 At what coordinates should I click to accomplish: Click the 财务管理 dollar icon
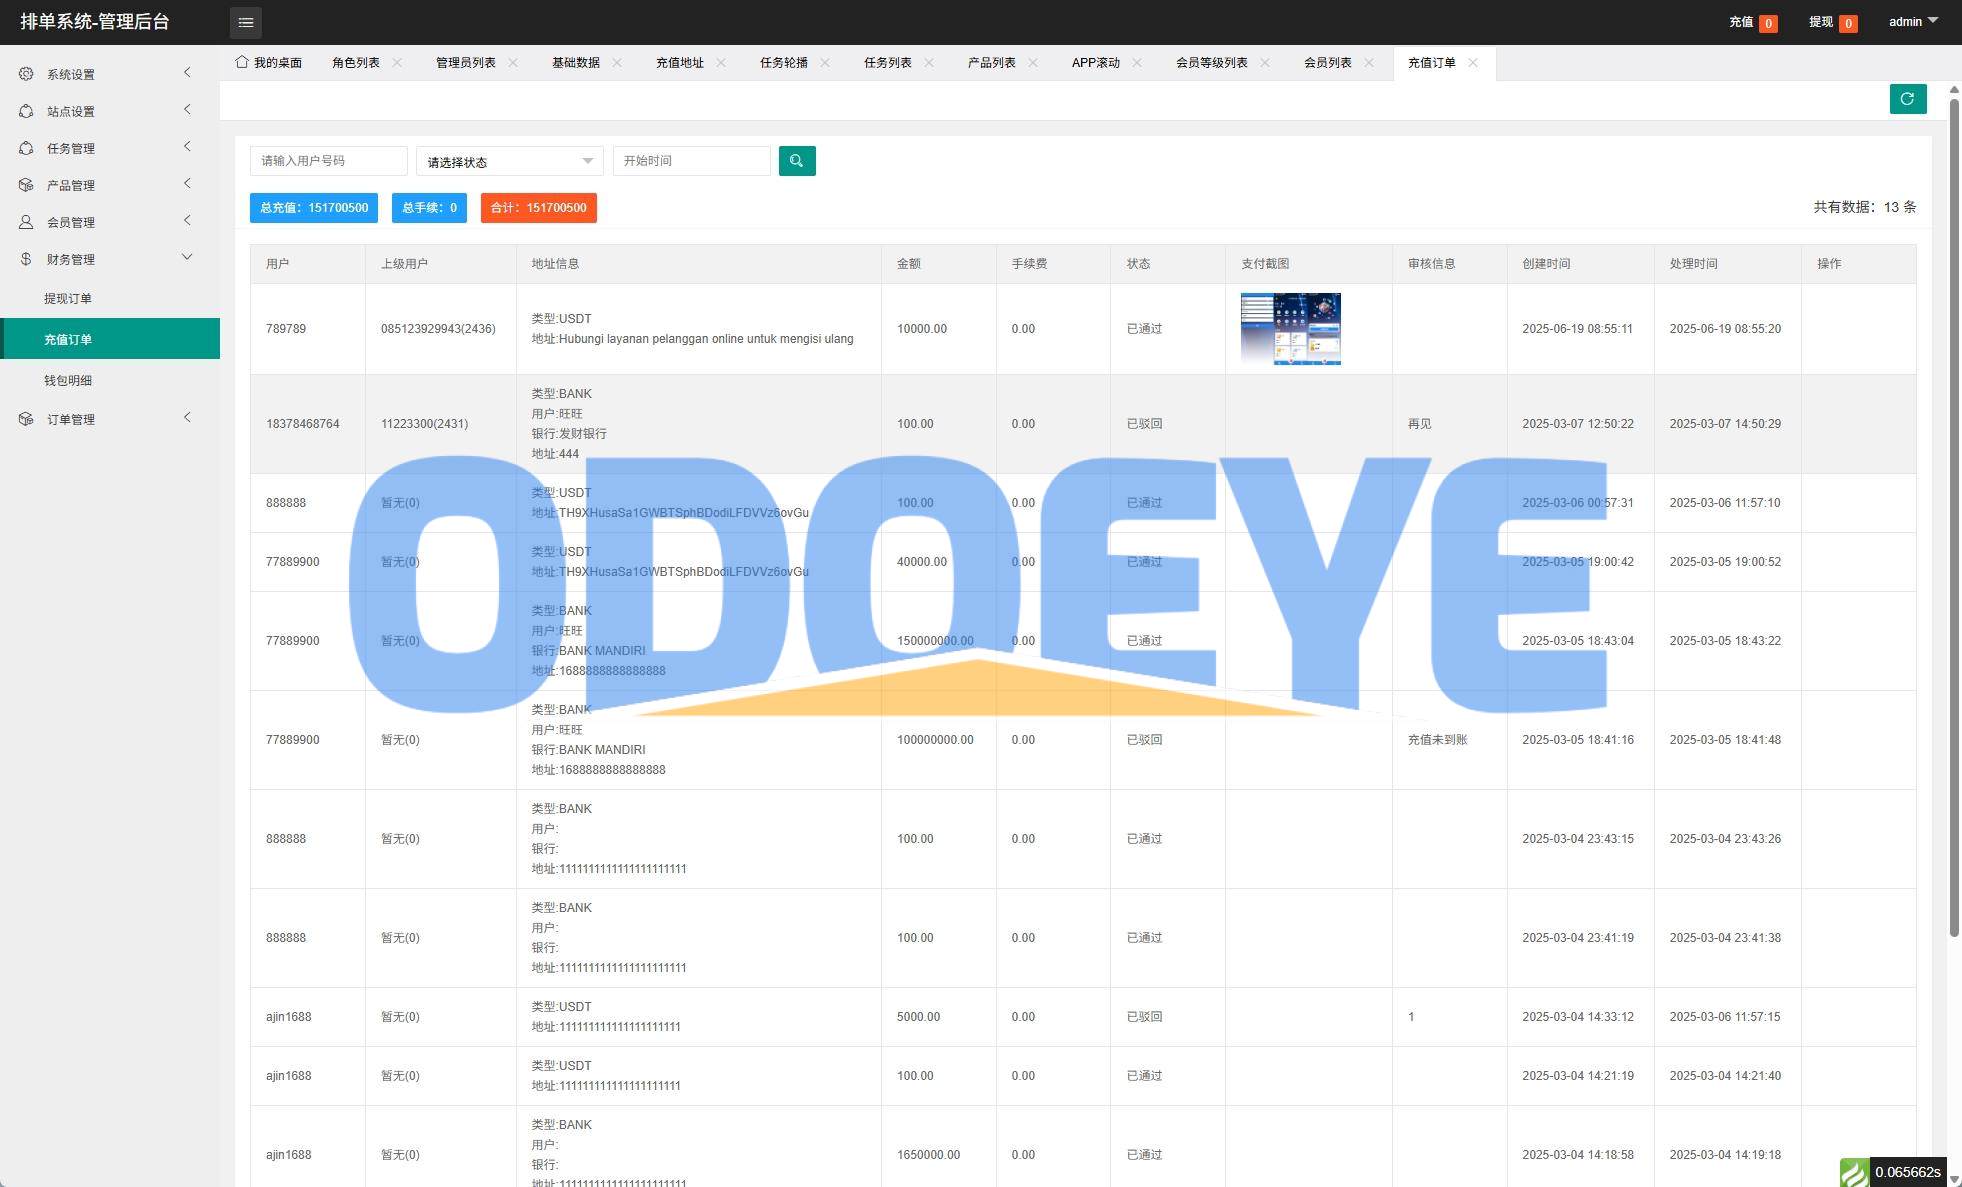26,259
